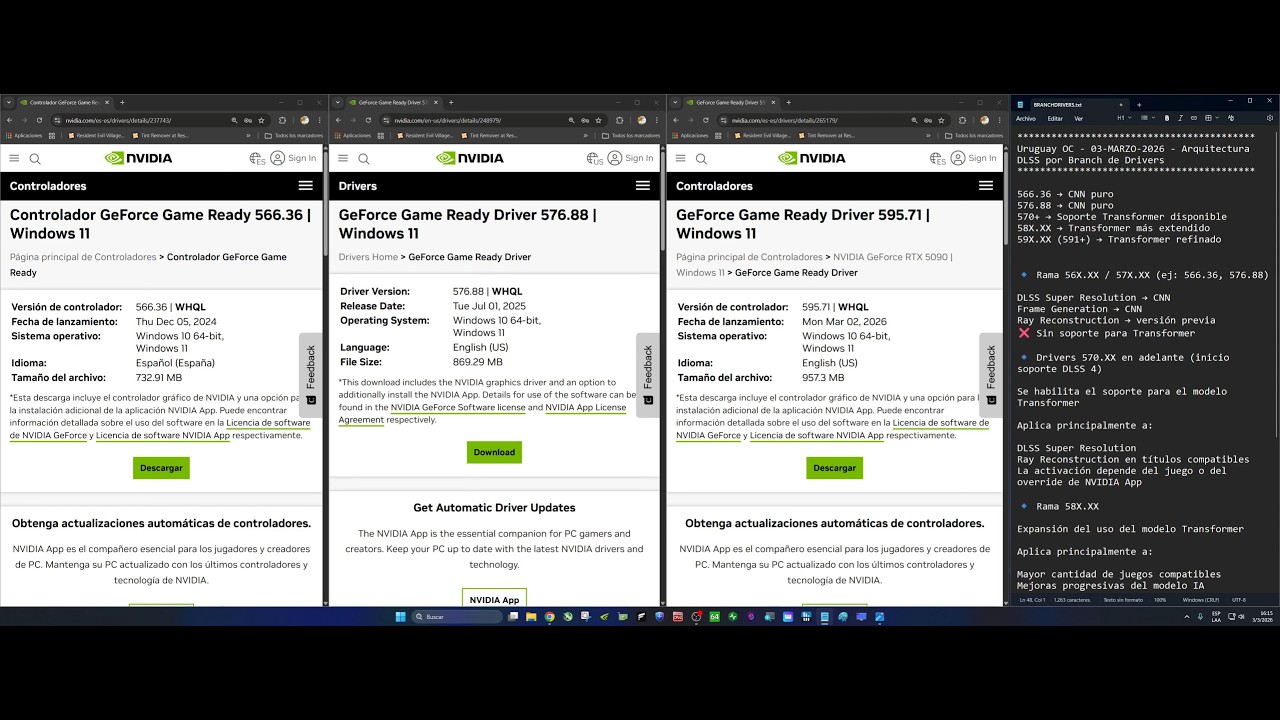Open table dropdown in Notepad toolbar
Viewport: 1280px width, 720px height.
(x=1212, y=118)
